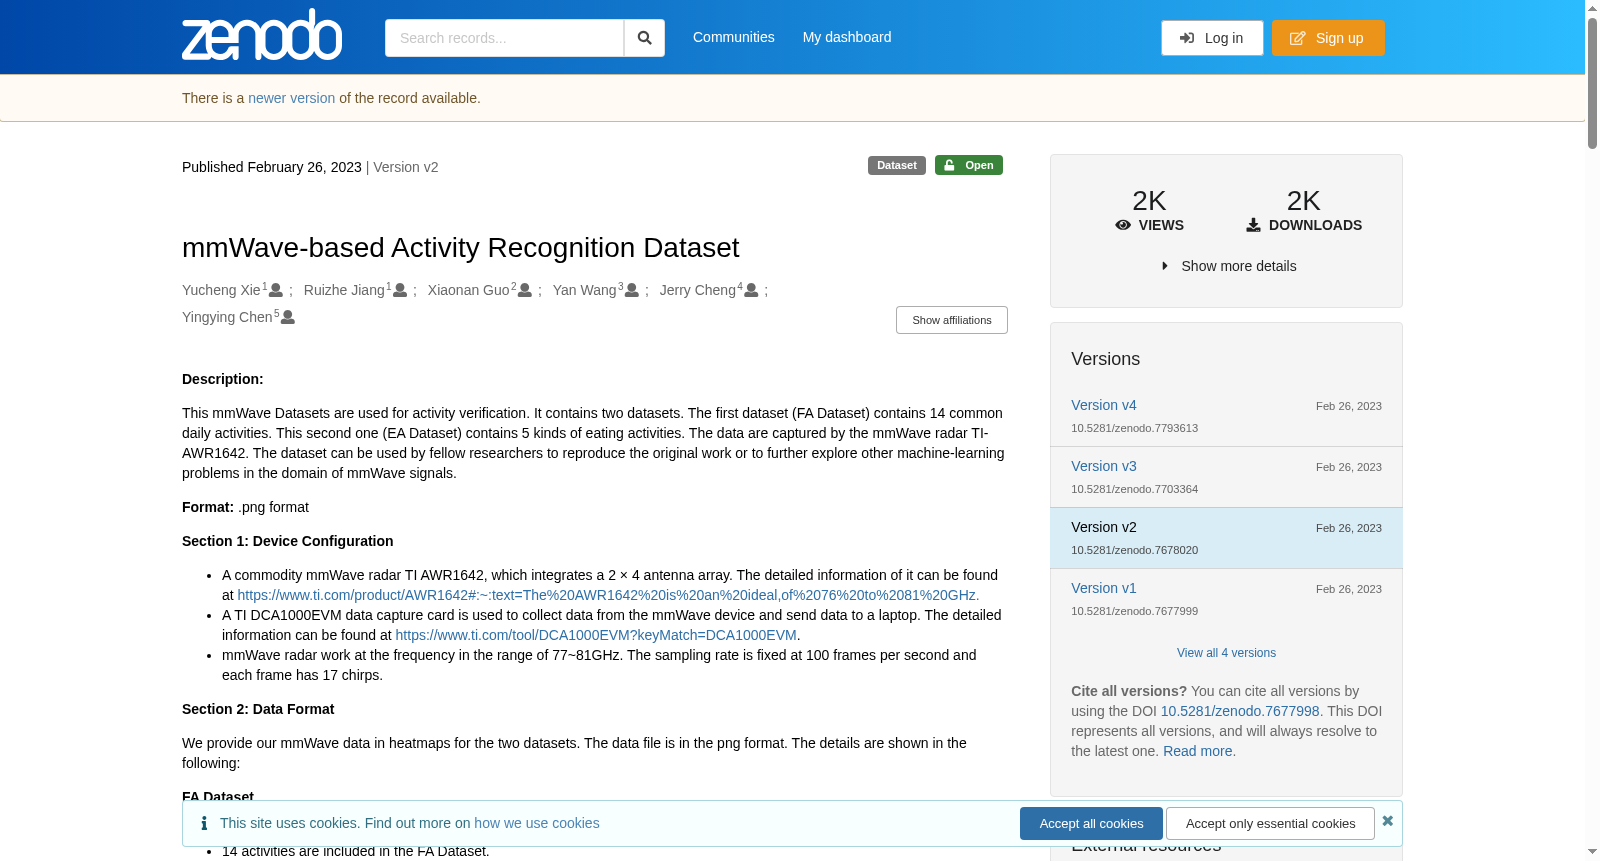Click the Dataset badge
The width and height of the screenshot is (1600, 861).
(897, 165)
